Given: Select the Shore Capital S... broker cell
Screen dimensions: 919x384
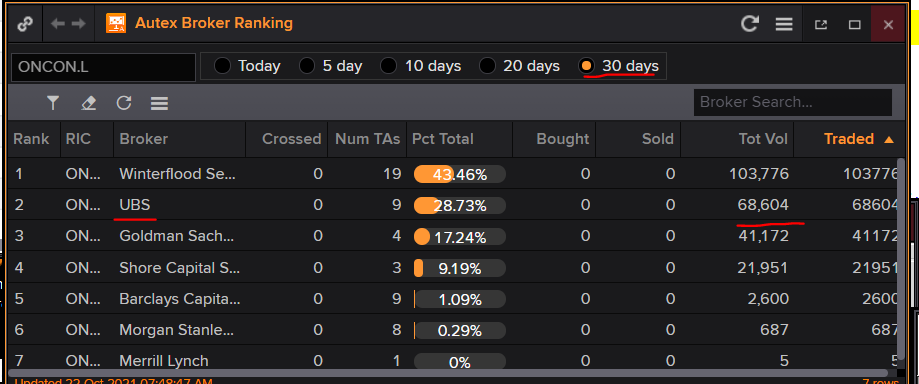Looking at the screenshot, I should click(179, 268).
